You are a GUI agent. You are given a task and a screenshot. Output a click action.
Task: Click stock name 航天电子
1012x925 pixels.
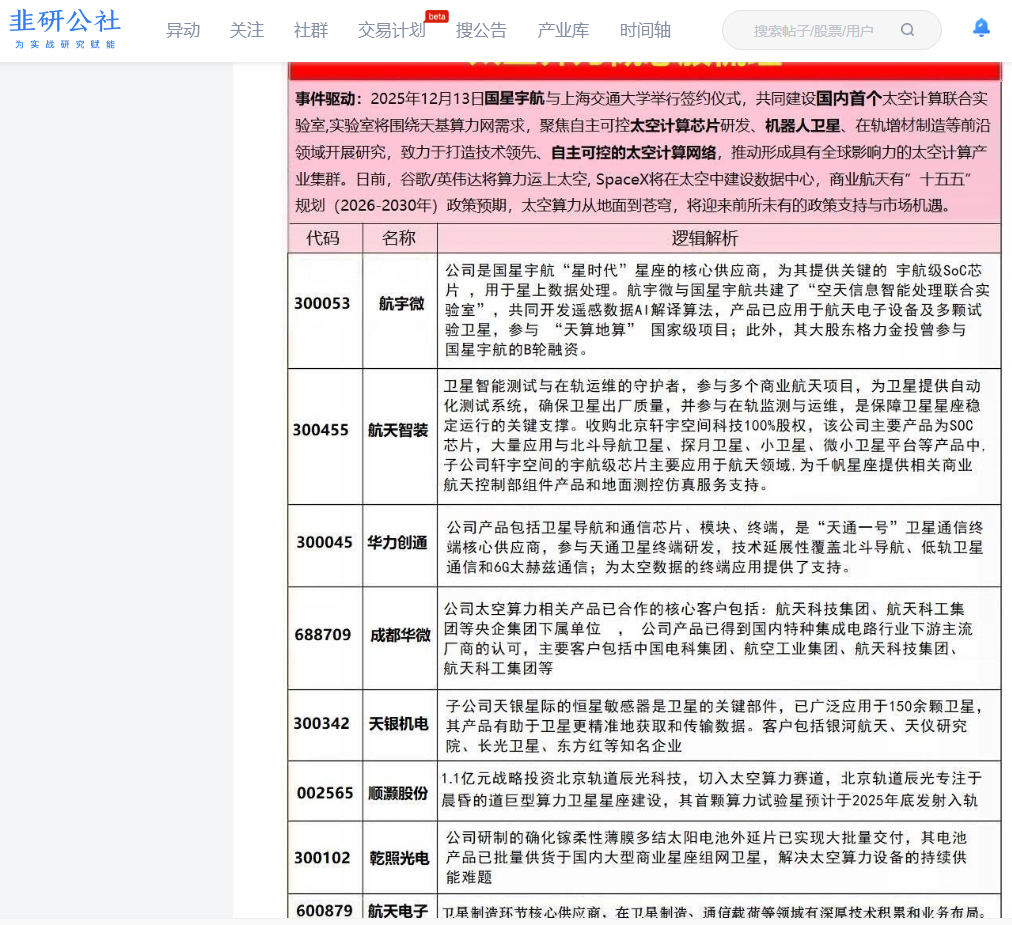tap(398, 911)
